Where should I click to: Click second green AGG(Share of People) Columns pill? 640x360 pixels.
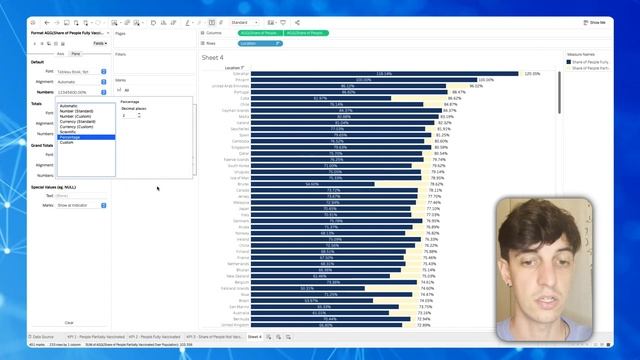307,33
